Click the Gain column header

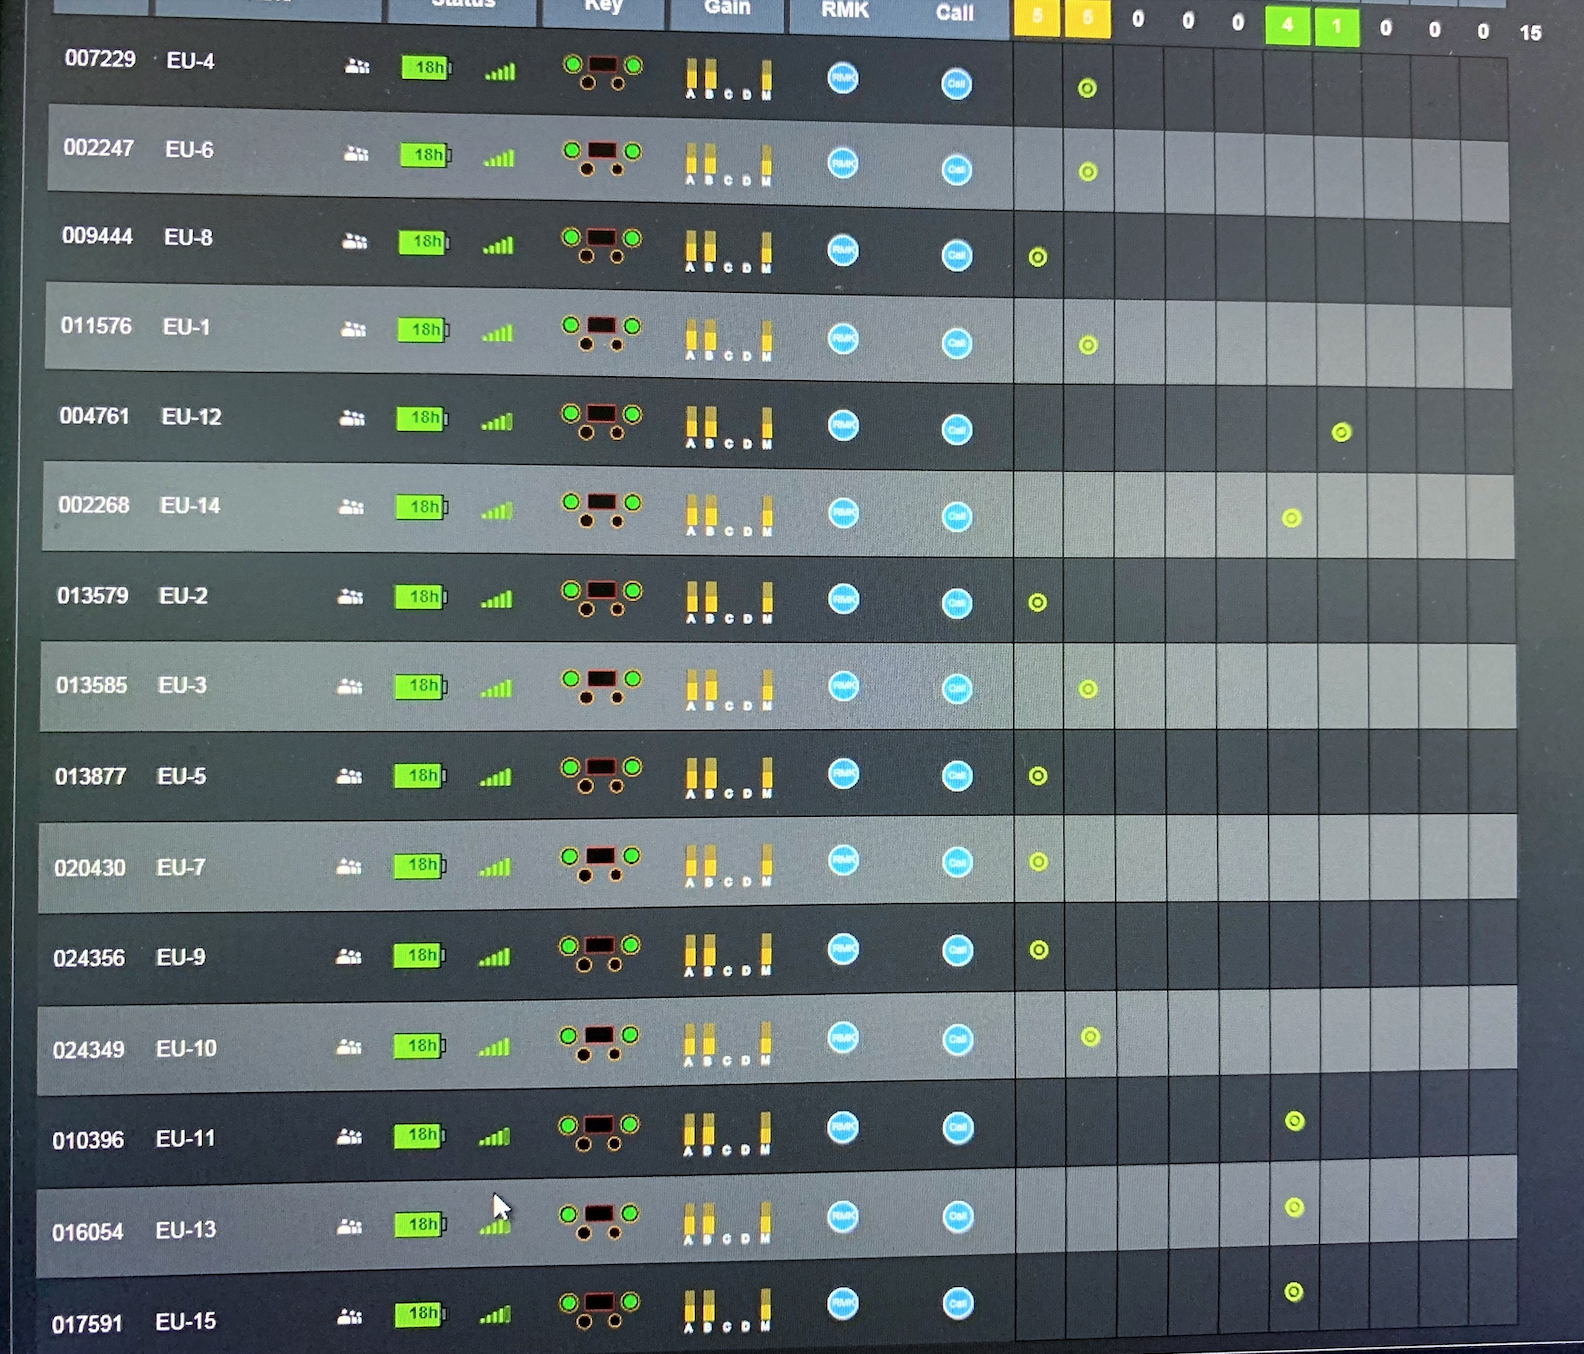pos(727,9)
